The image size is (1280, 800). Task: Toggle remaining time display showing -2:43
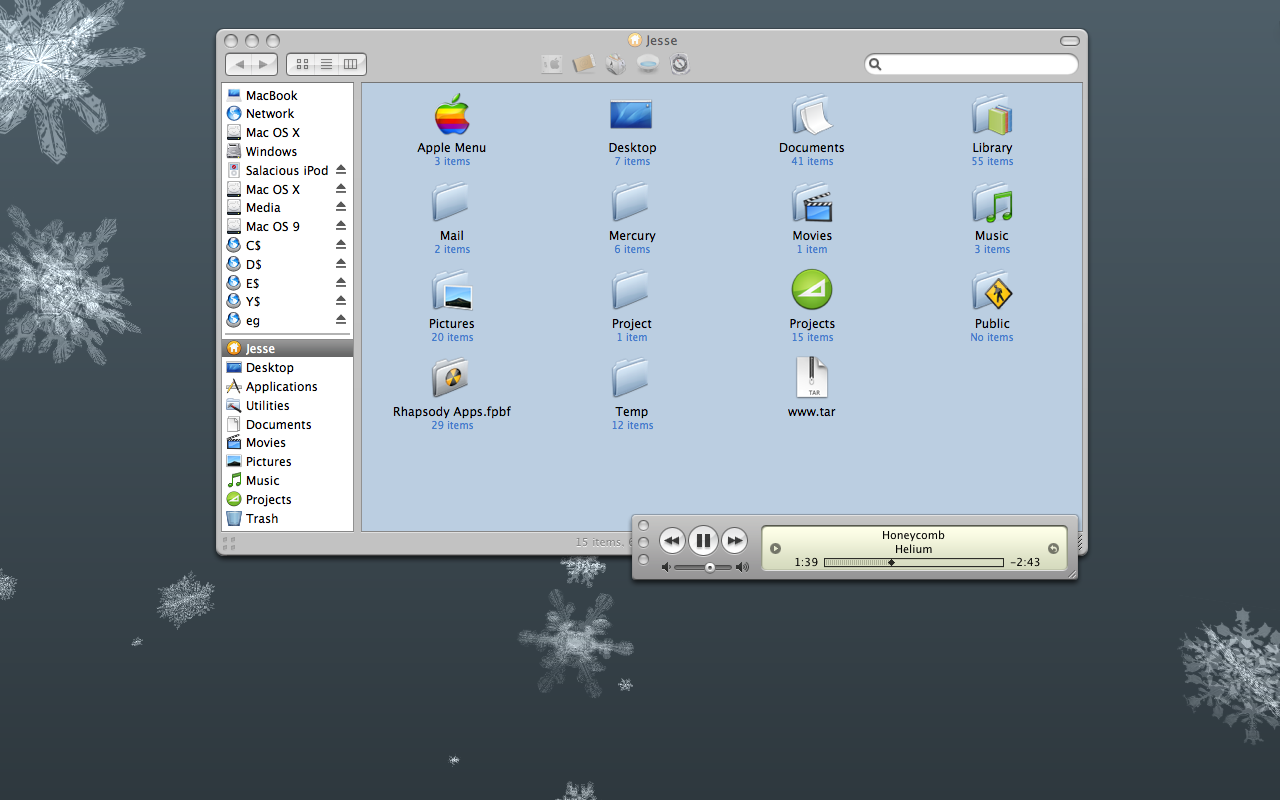[1025, 562]
